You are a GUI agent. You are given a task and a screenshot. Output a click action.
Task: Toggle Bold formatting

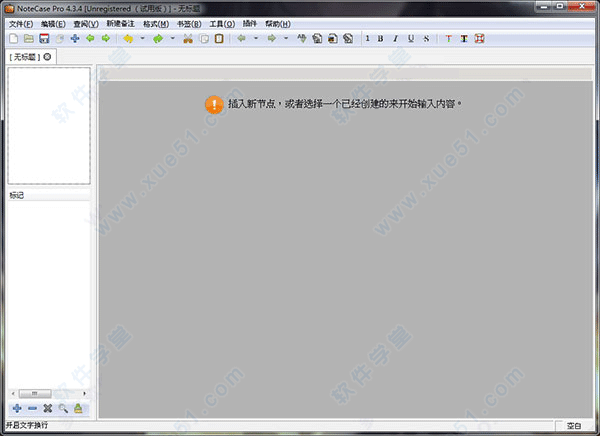tap(380, 38)
